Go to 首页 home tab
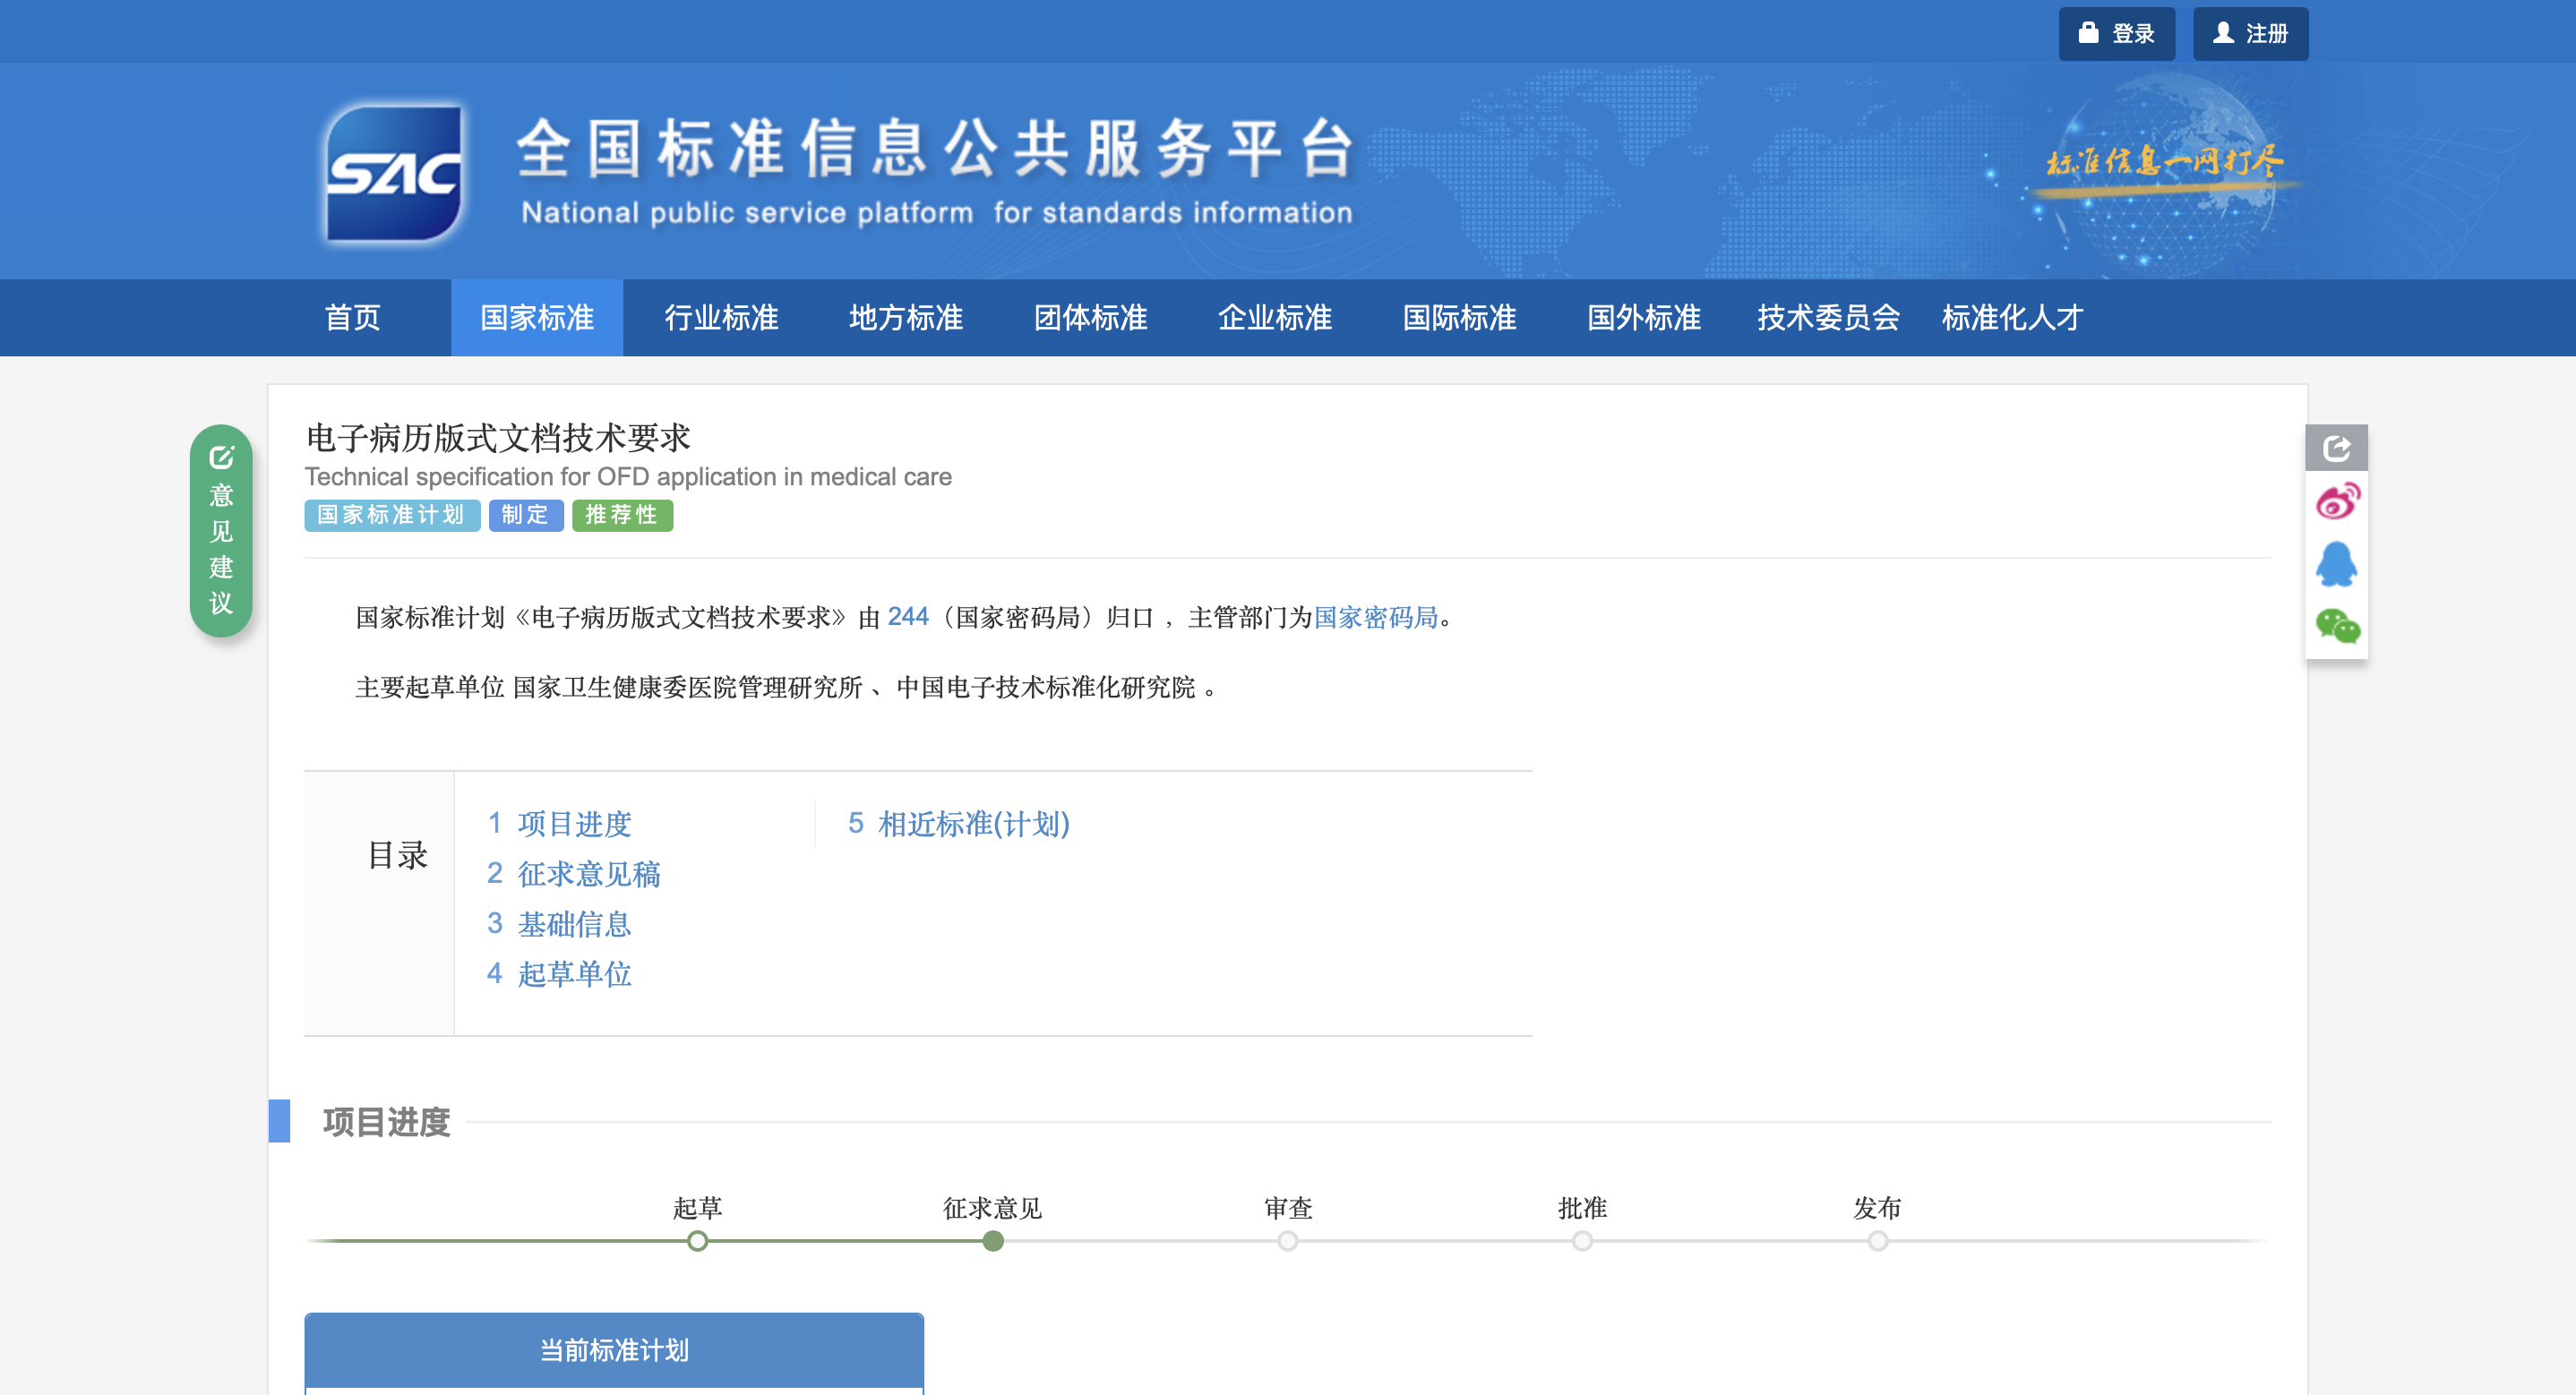This screenshot has width=2576, height=1395. coord(352,318)
